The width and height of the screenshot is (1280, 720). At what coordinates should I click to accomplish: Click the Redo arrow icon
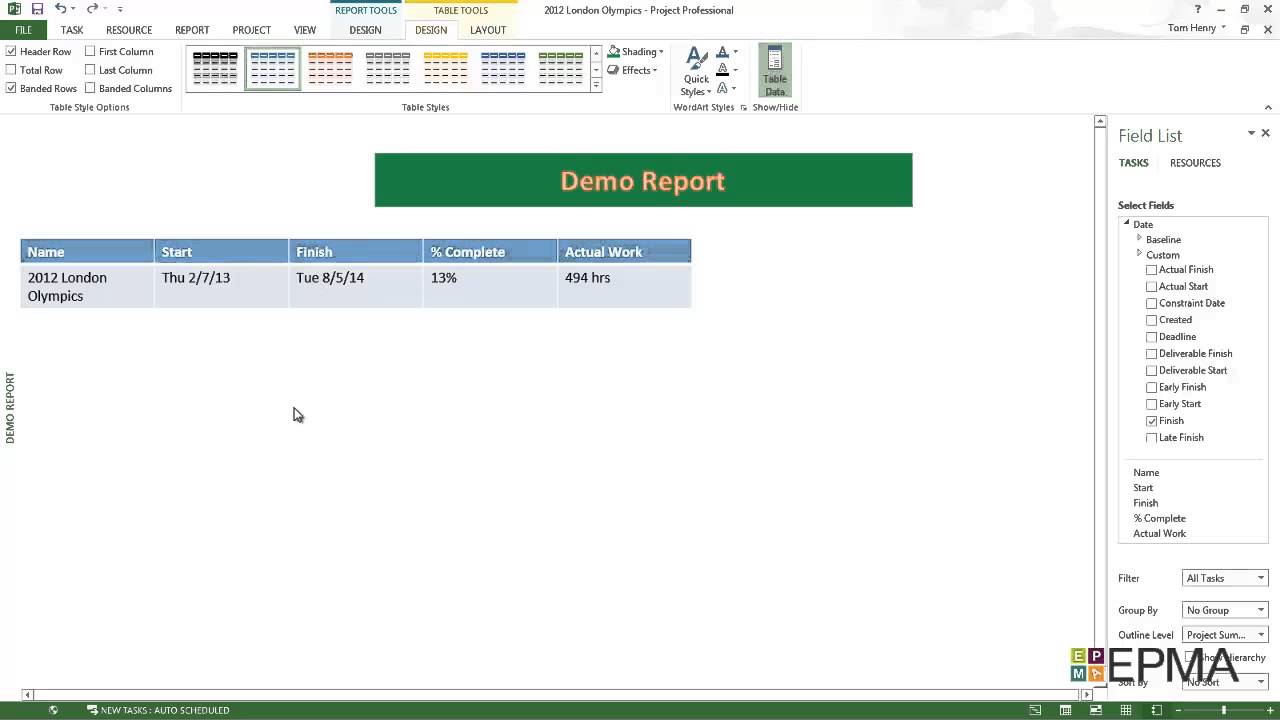pyautogui.click(x=92, y=9)
